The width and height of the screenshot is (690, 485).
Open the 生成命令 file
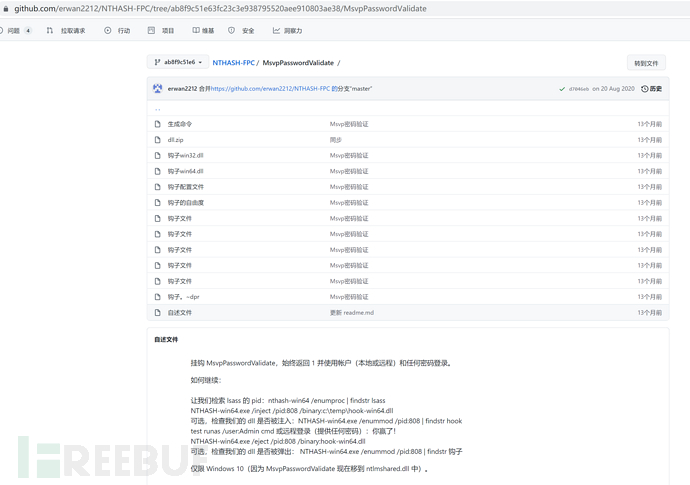coord(180,124)
